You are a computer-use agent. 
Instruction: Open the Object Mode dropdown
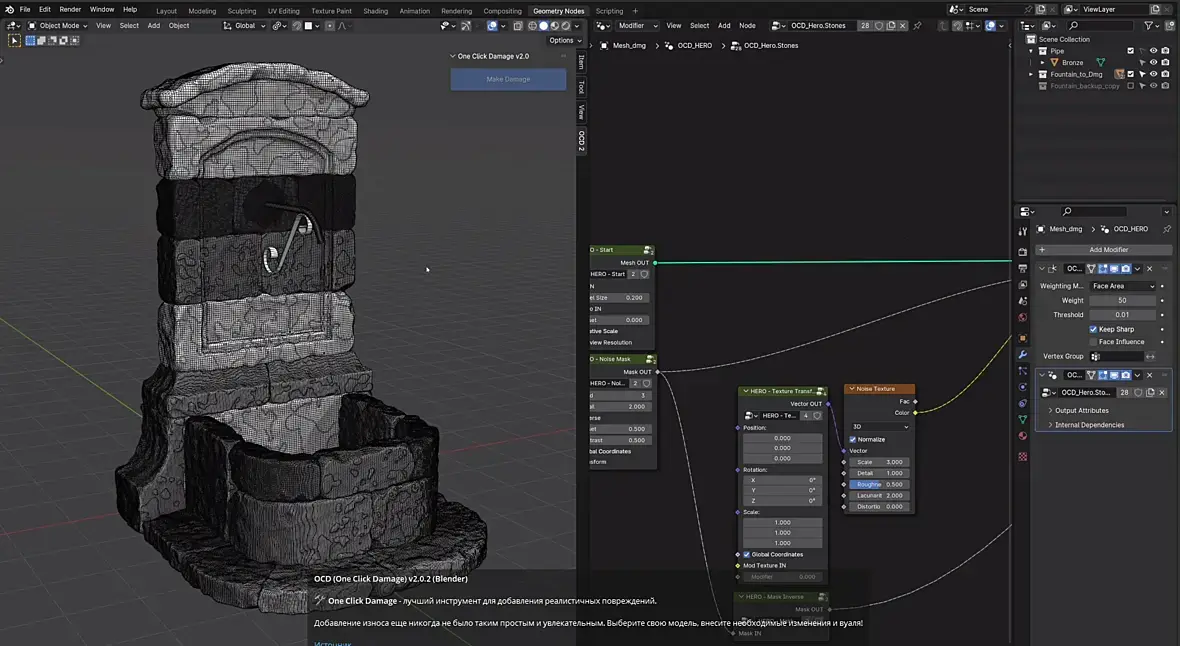coord(58,26)
